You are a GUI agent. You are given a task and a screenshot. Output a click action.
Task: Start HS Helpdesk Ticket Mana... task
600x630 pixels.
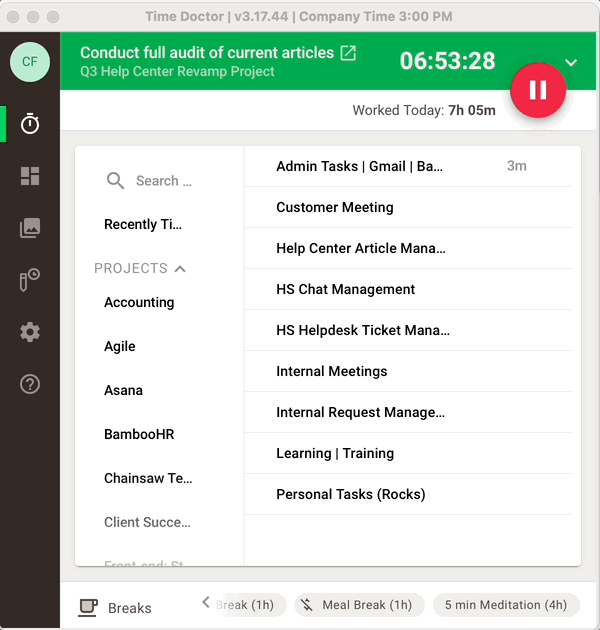[x=409, y=330]
